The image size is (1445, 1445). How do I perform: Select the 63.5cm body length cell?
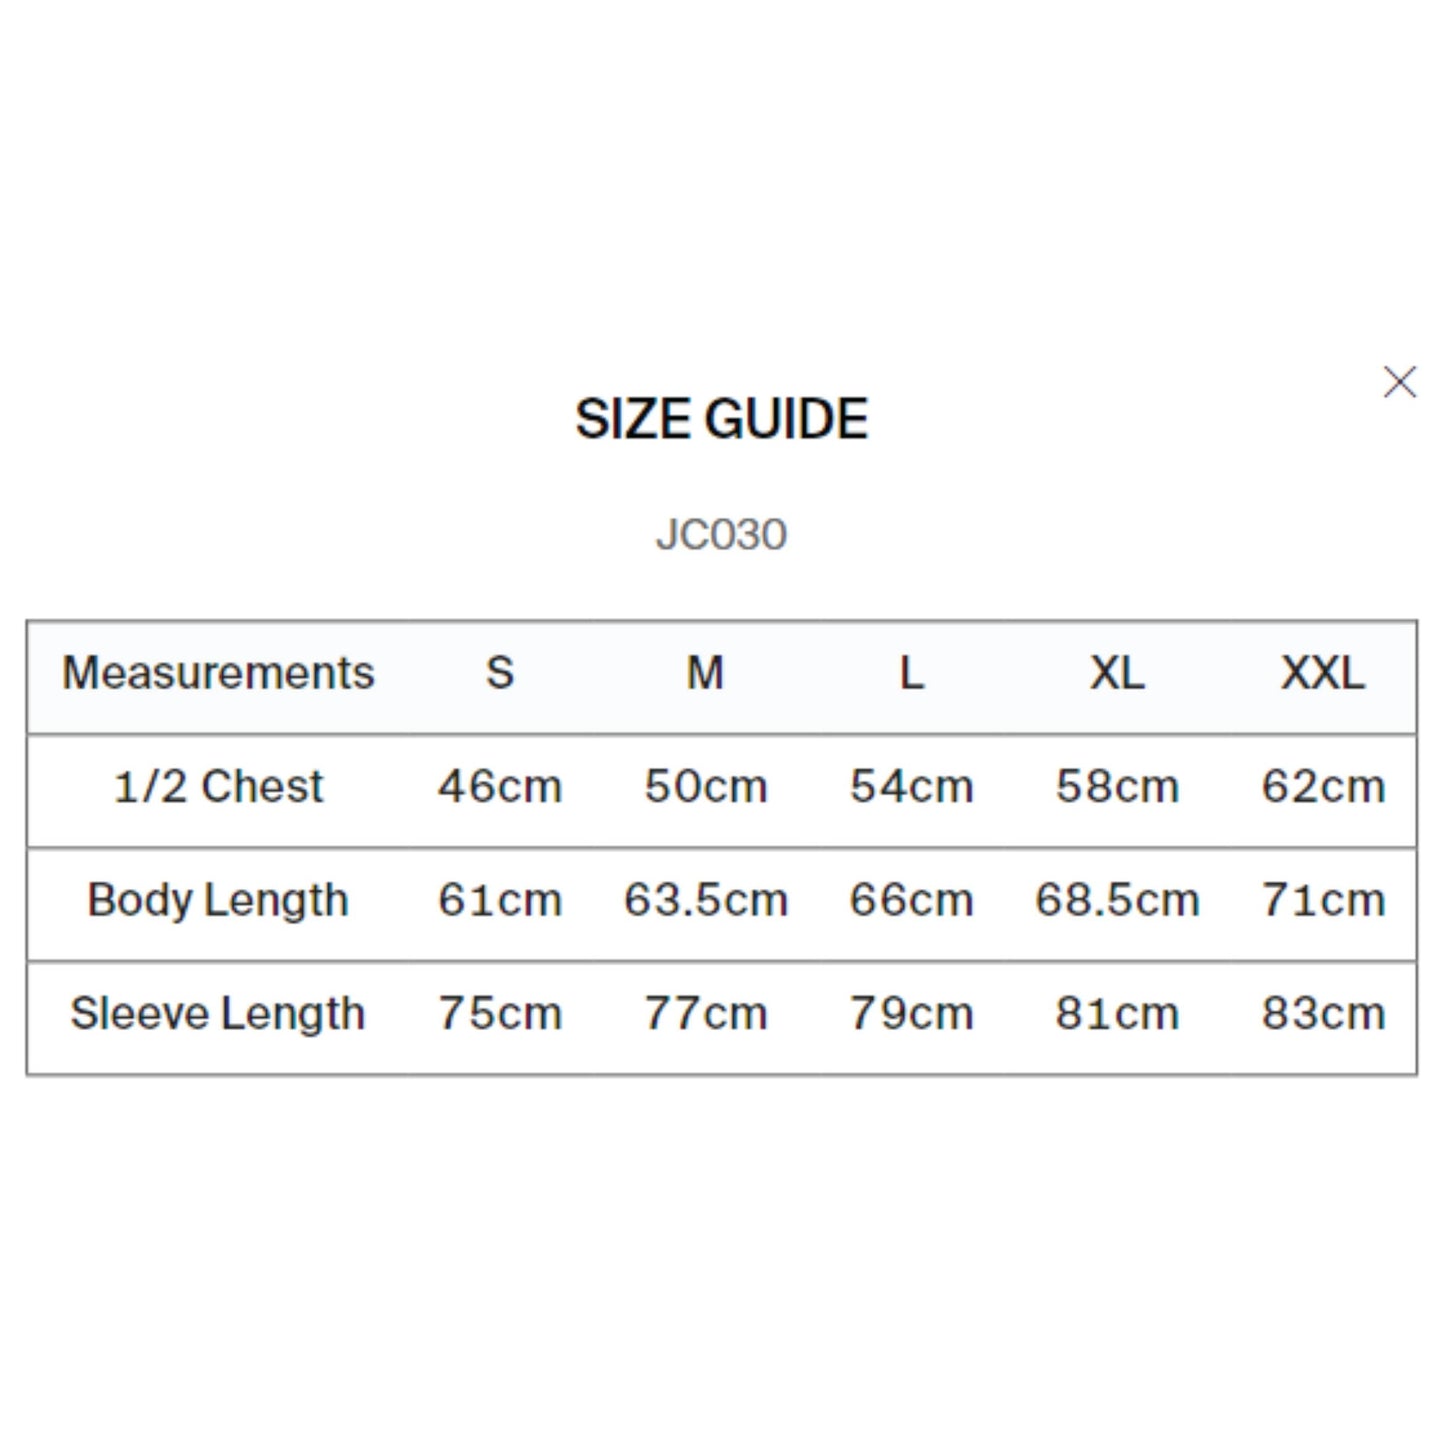click(705, 900)
